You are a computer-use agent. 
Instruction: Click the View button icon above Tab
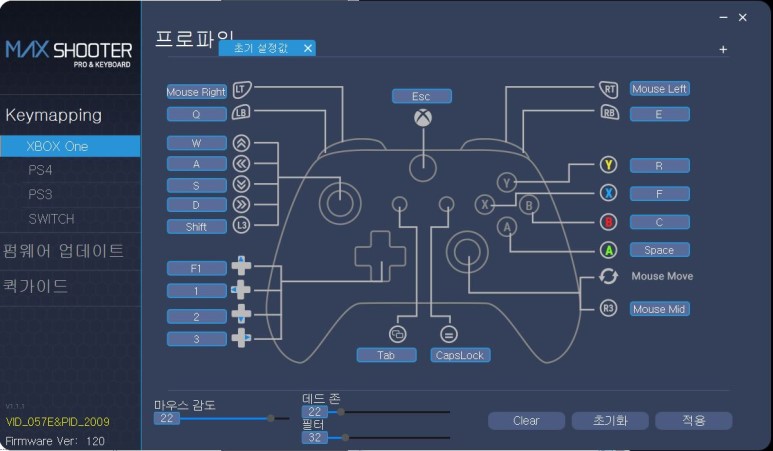tap(397, 334)
